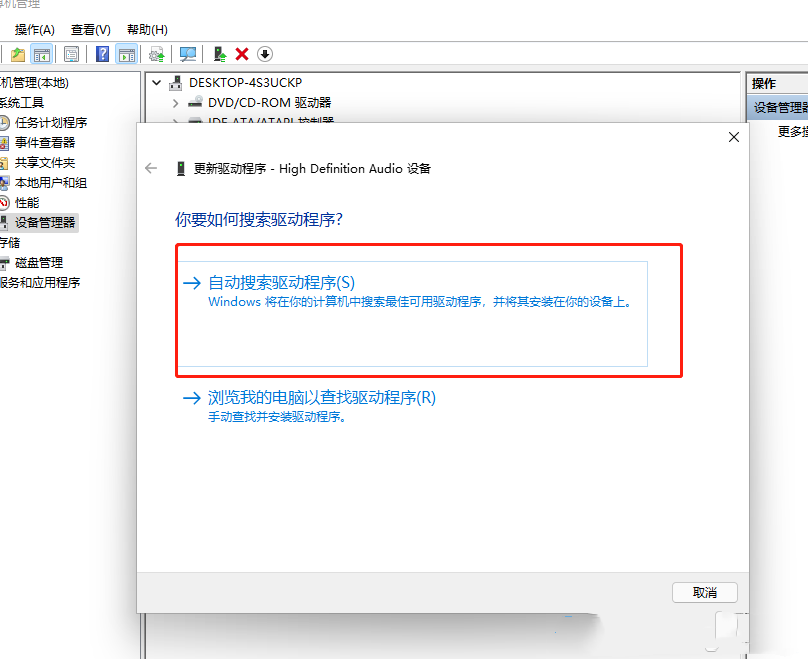Expand the IDE ATA/ATAPI 控制器 node
808x659 pixels.
pyautogui.click(x=176, y=122)
